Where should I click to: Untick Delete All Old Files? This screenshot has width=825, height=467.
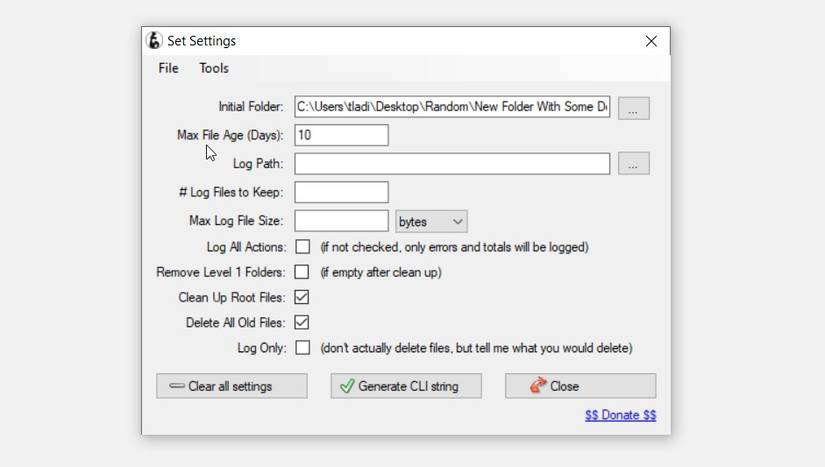point(301,322)
